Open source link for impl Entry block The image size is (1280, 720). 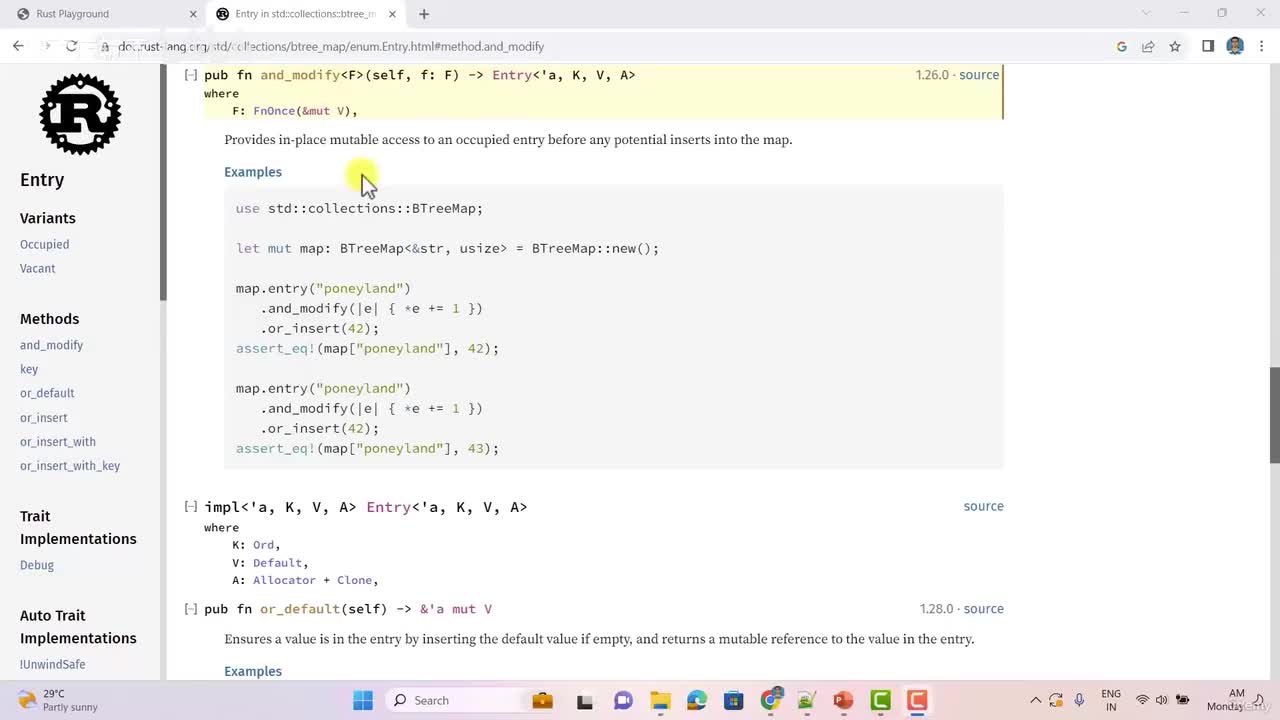tap(983, 506)
